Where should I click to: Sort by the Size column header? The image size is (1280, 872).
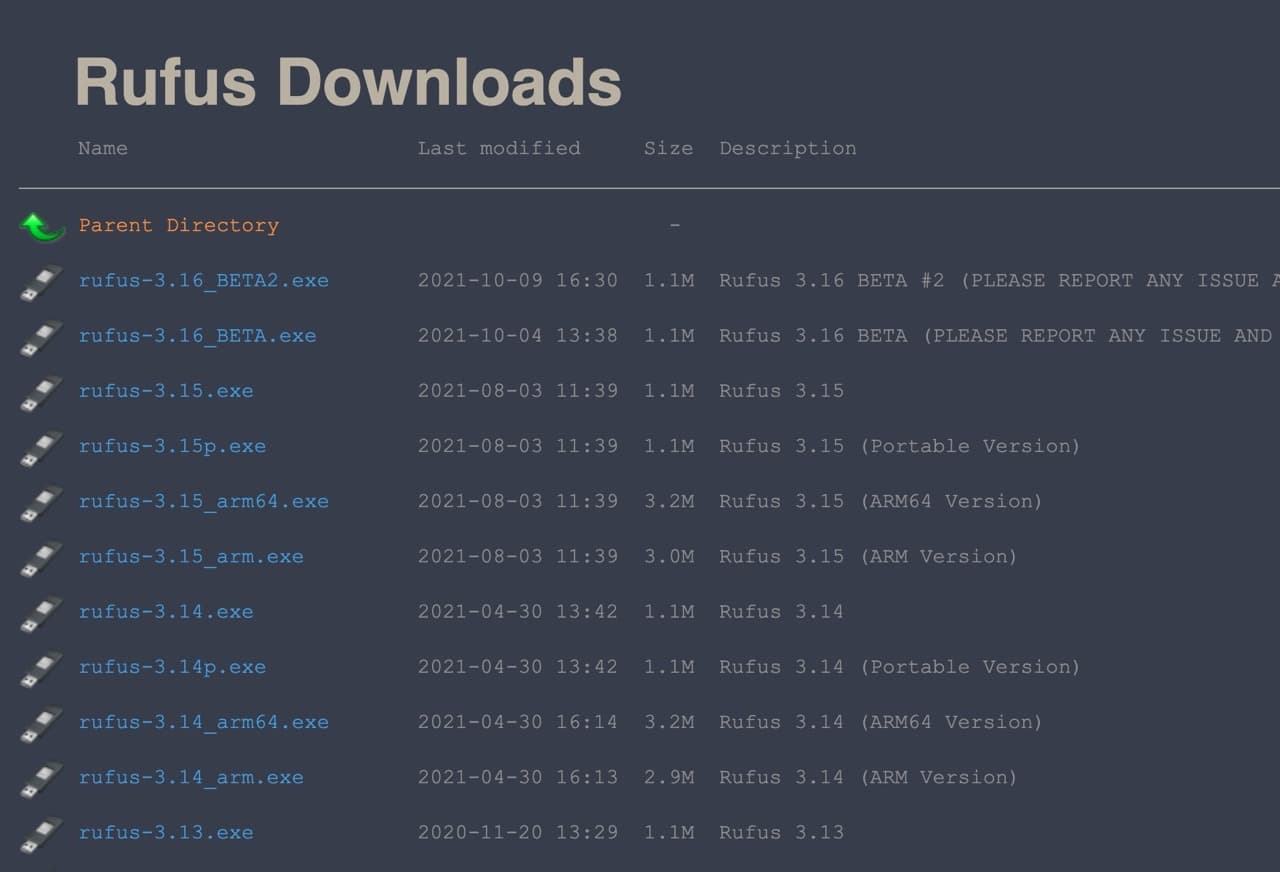pos(668,148)
